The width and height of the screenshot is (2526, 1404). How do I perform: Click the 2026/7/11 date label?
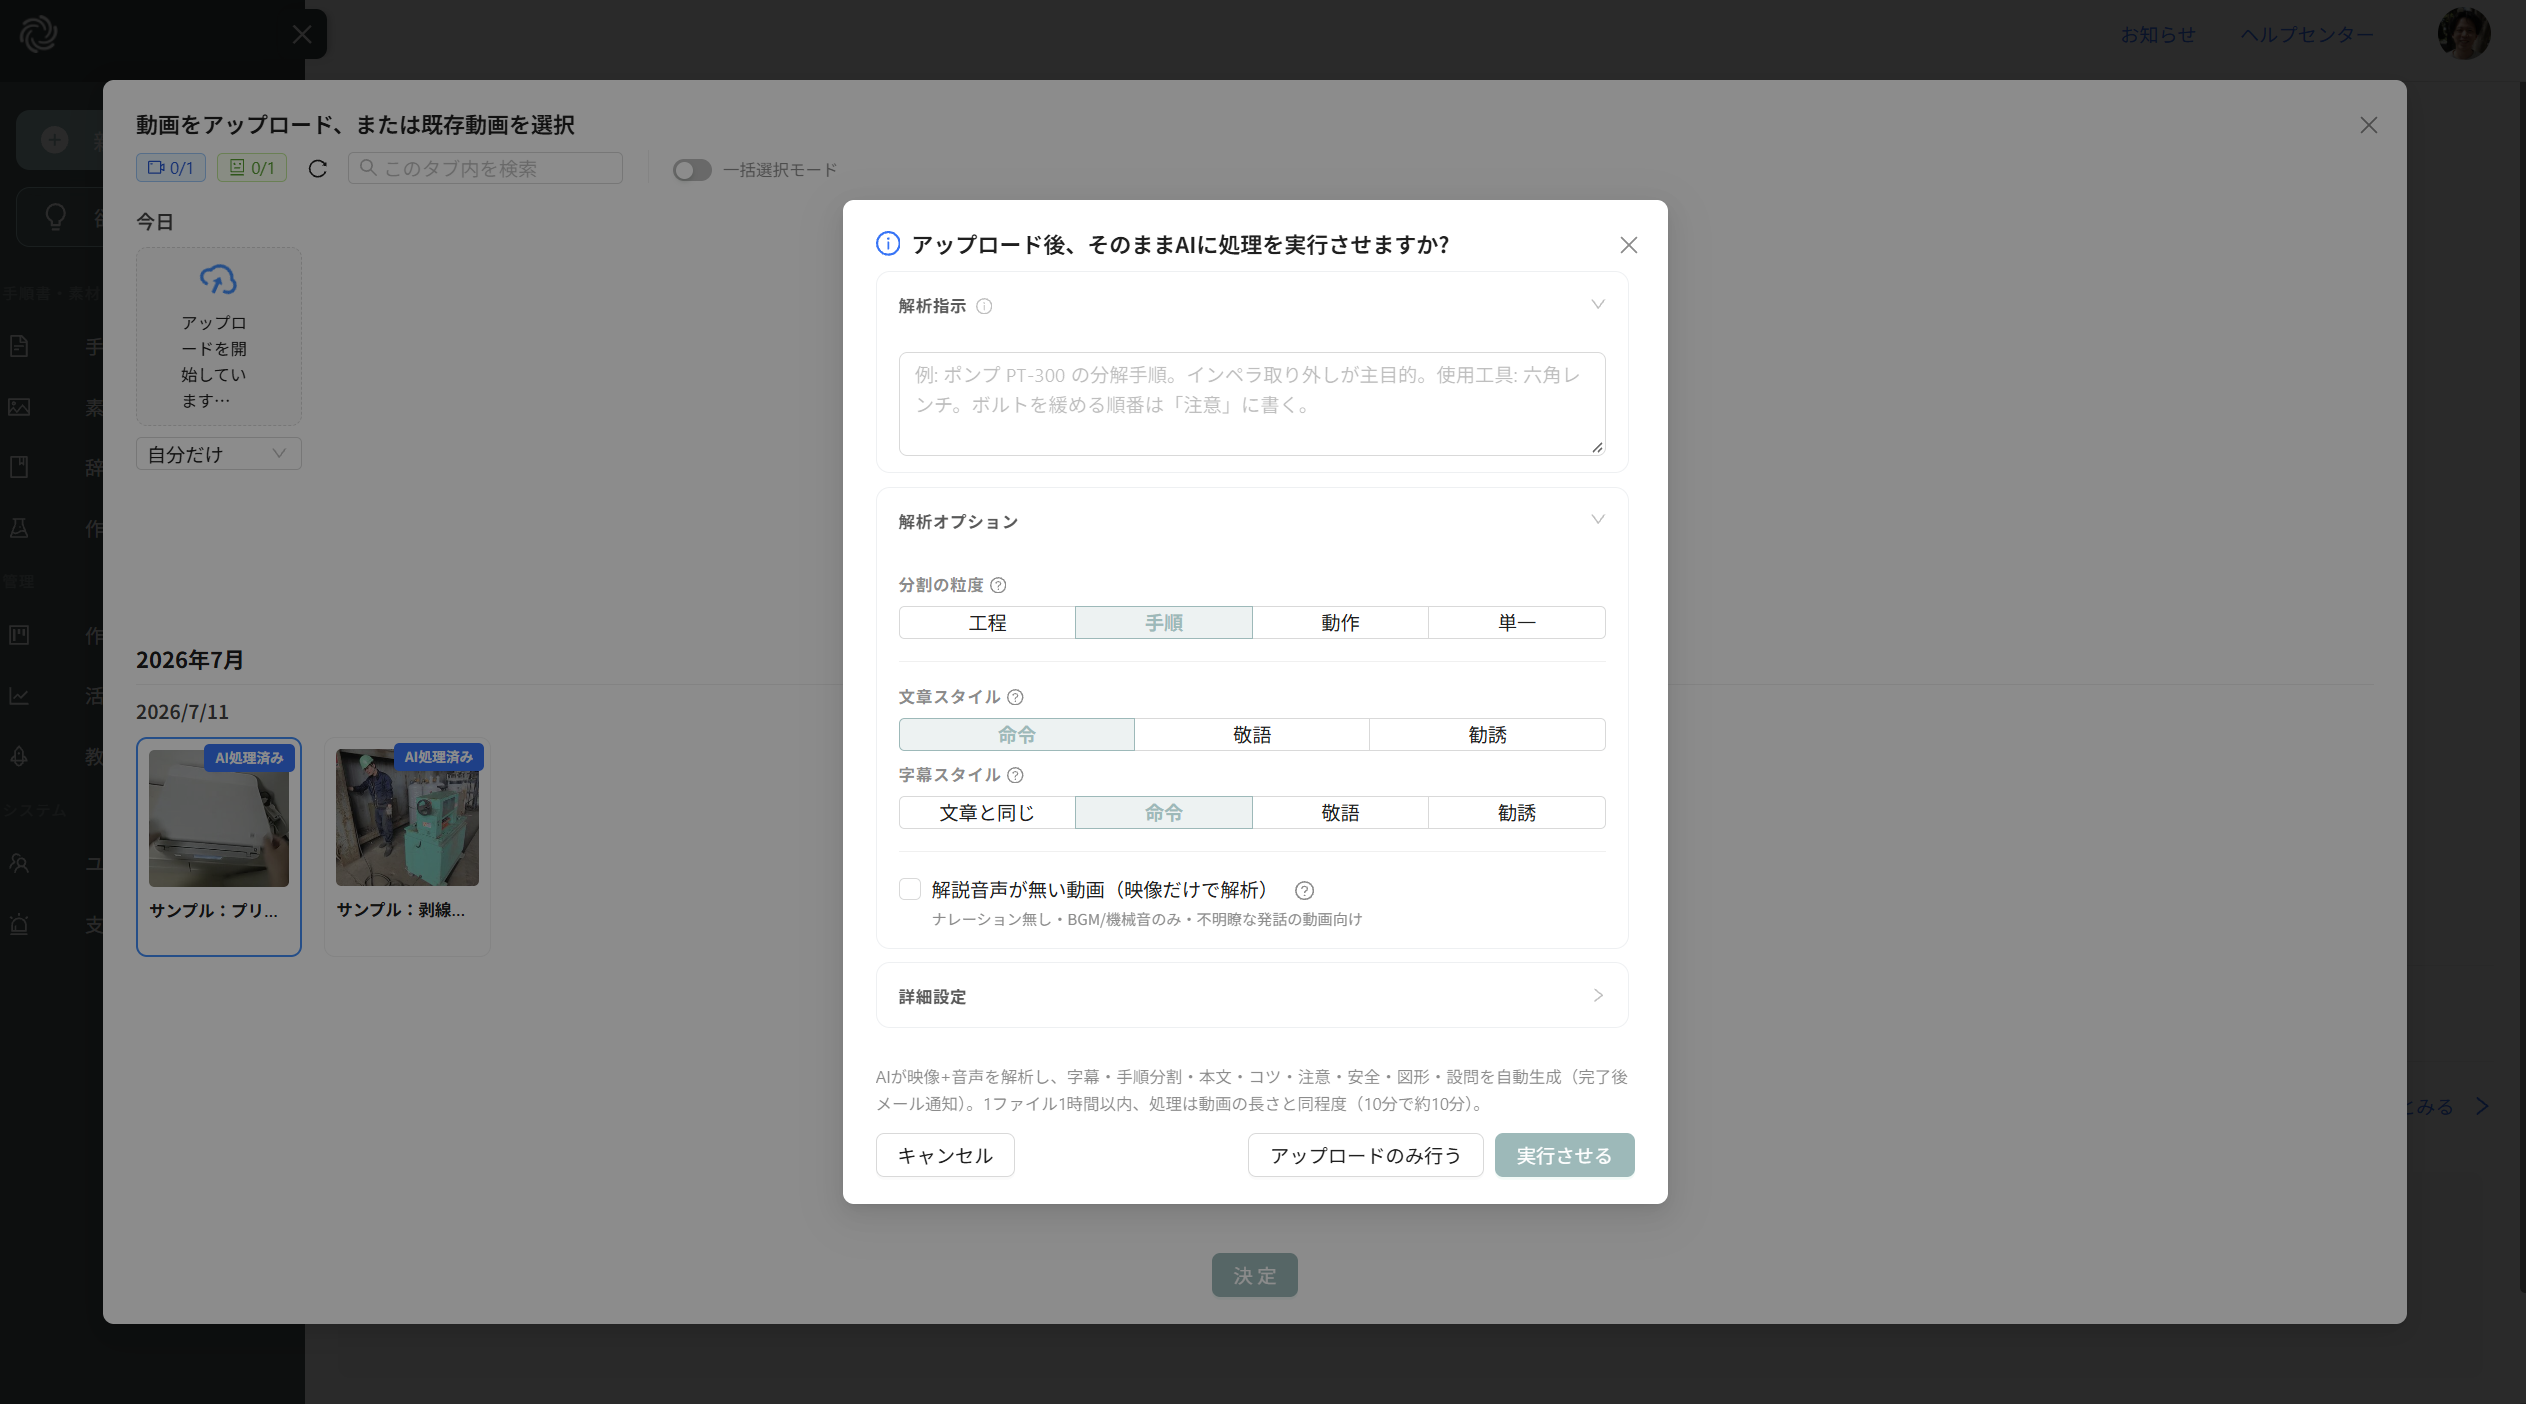(182, 712)
